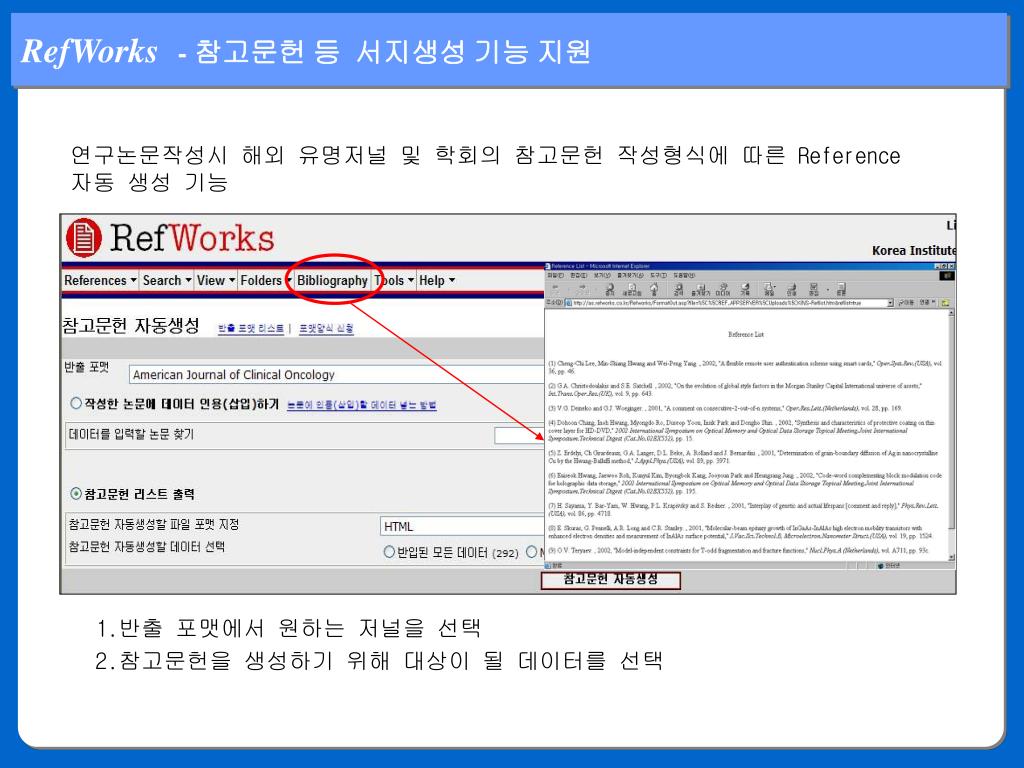1024x768 pixels.
Task: Click the RefWorks logo icon
Action: [x=84, y=238]
